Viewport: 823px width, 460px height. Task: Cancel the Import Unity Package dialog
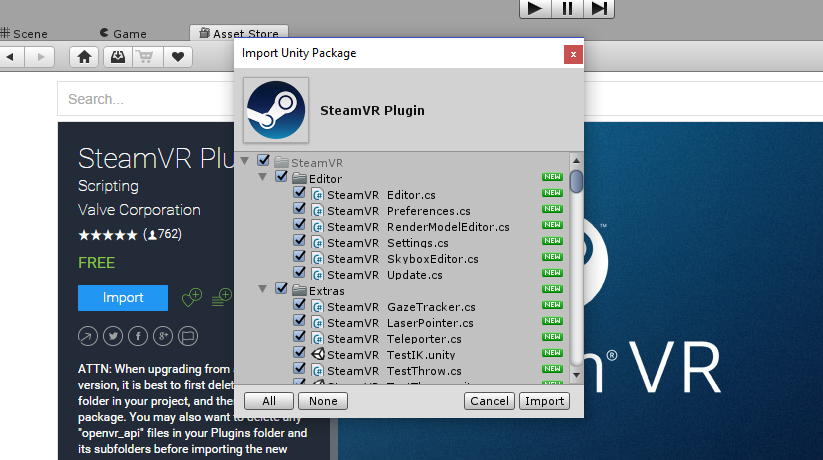coord(489,401)
